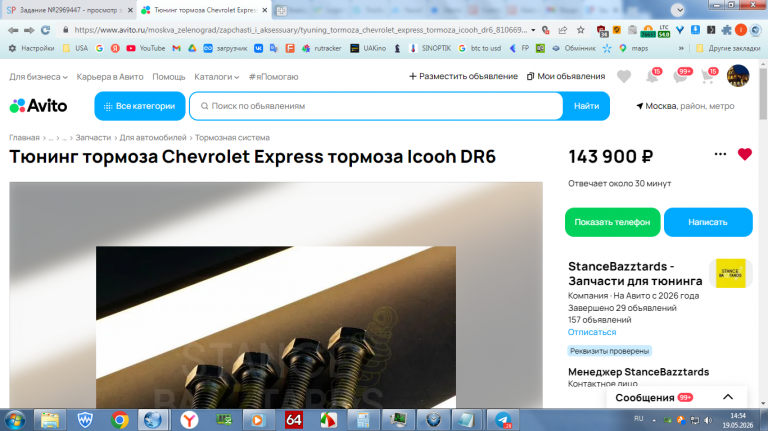Open the VK bookmark icon
The image size is (768, 431).
(x=258, y=48)
